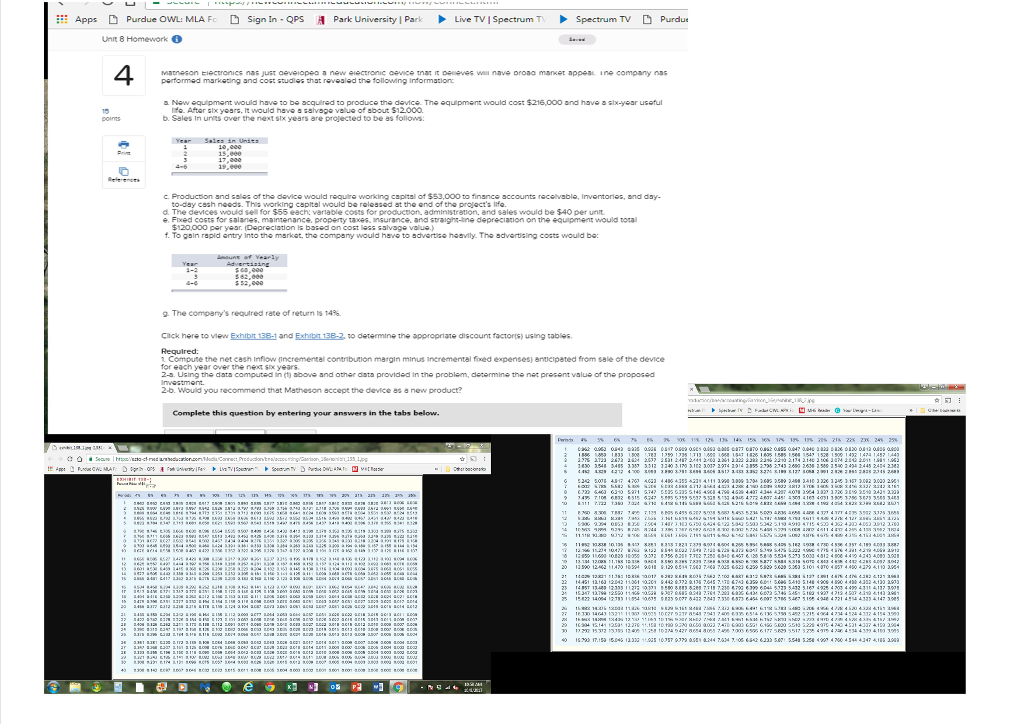Launch Chrome from the taskbar

[x=270, y=688]
